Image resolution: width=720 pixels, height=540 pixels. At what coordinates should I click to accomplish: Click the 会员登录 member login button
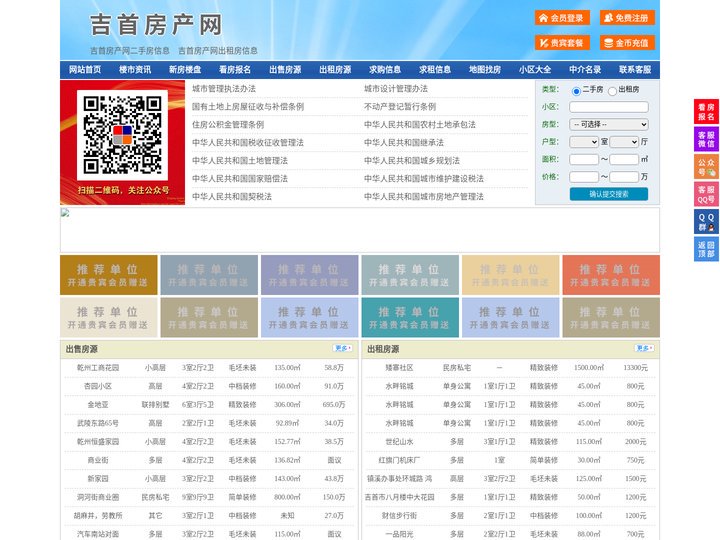(562, 18)
